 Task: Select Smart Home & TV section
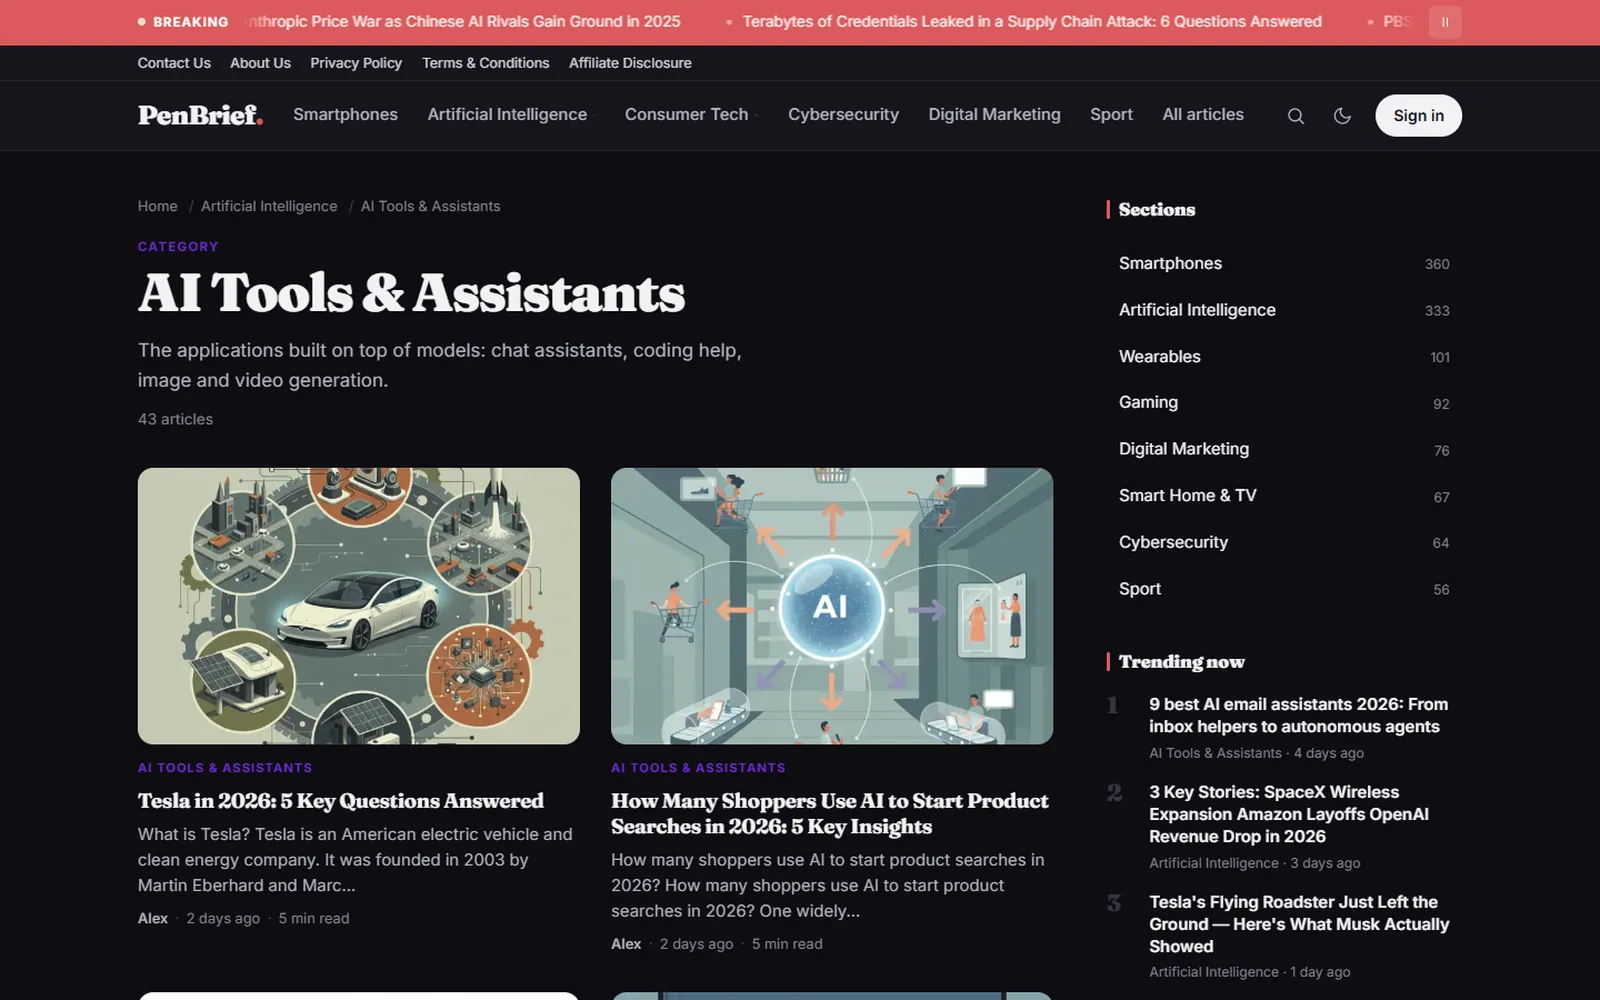(1284, 496)
